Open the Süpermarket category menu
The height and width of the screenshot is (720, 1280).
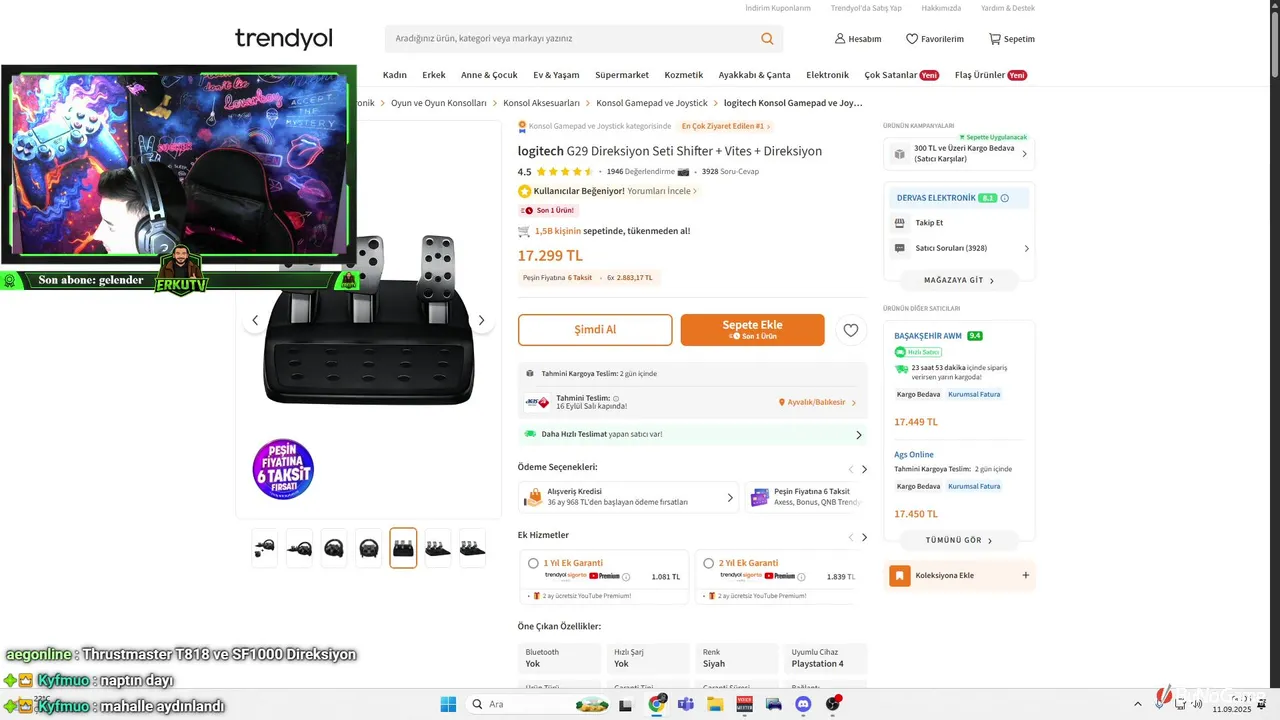click(622, 75)
